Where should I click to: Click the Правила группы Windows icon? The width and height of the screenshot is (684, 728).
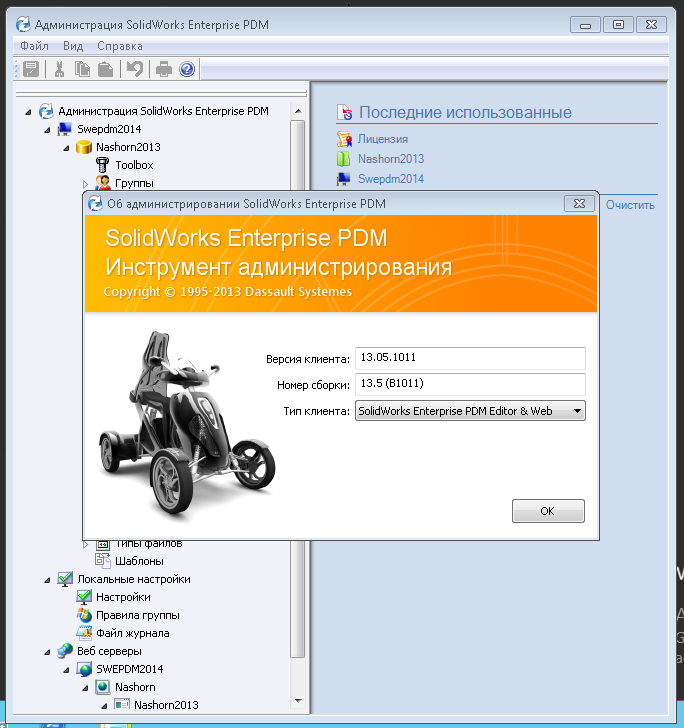(84, 615)
